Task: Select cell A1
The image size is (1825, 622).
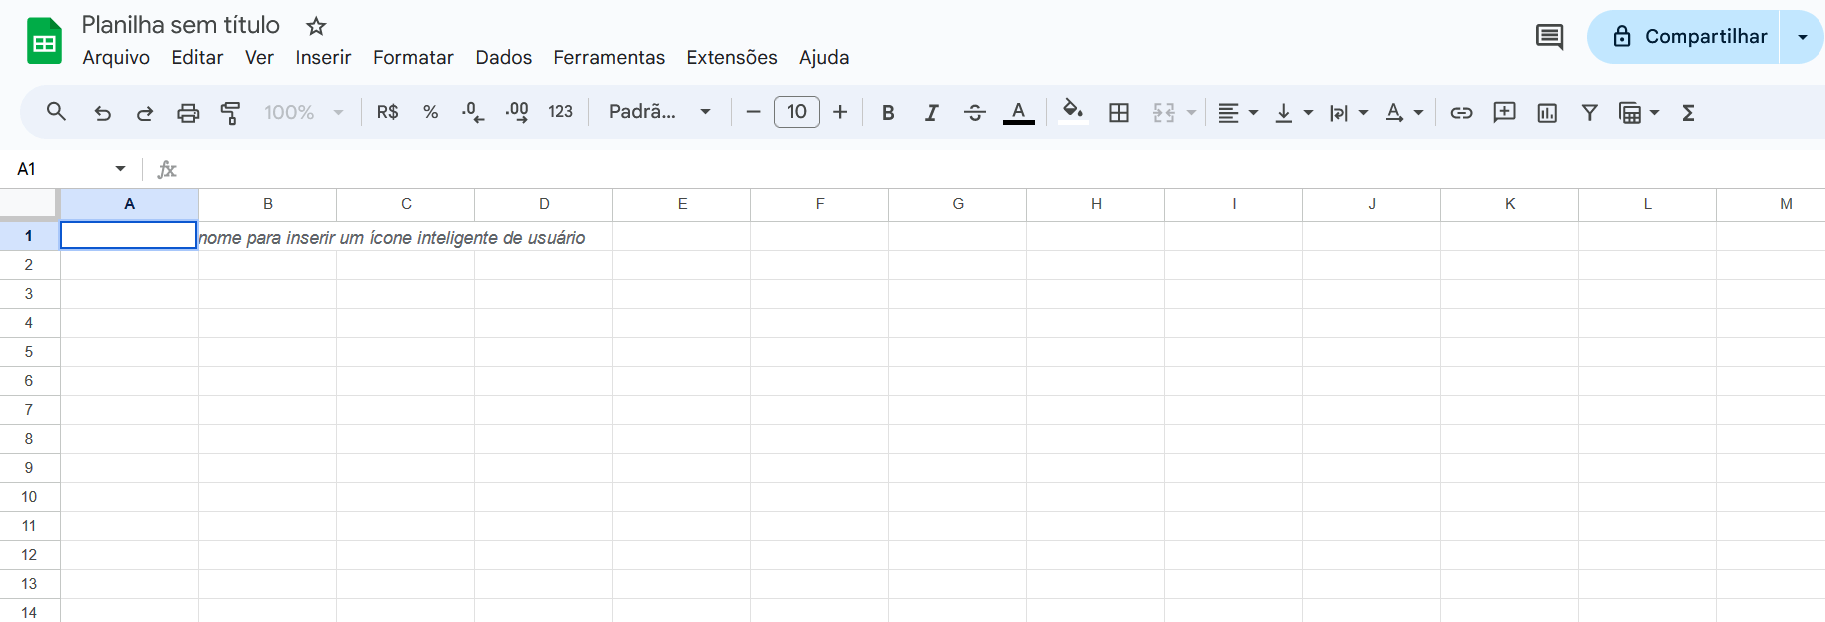Action: point(129,236)
